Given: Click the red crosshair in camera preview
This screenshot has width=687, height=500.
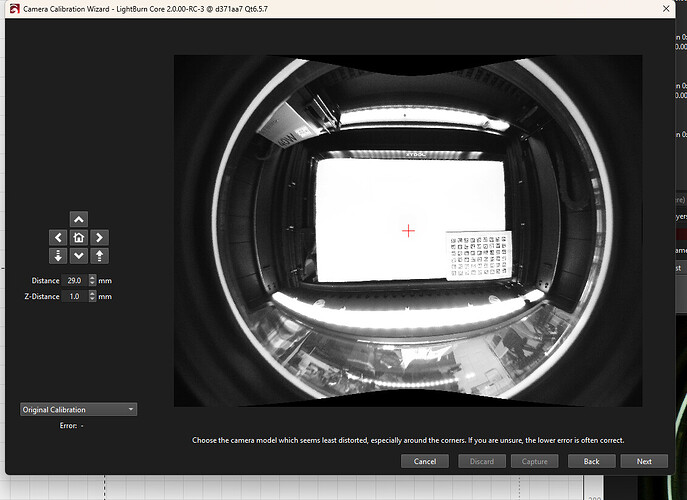Looking at the screenshot, I should 408,231.
